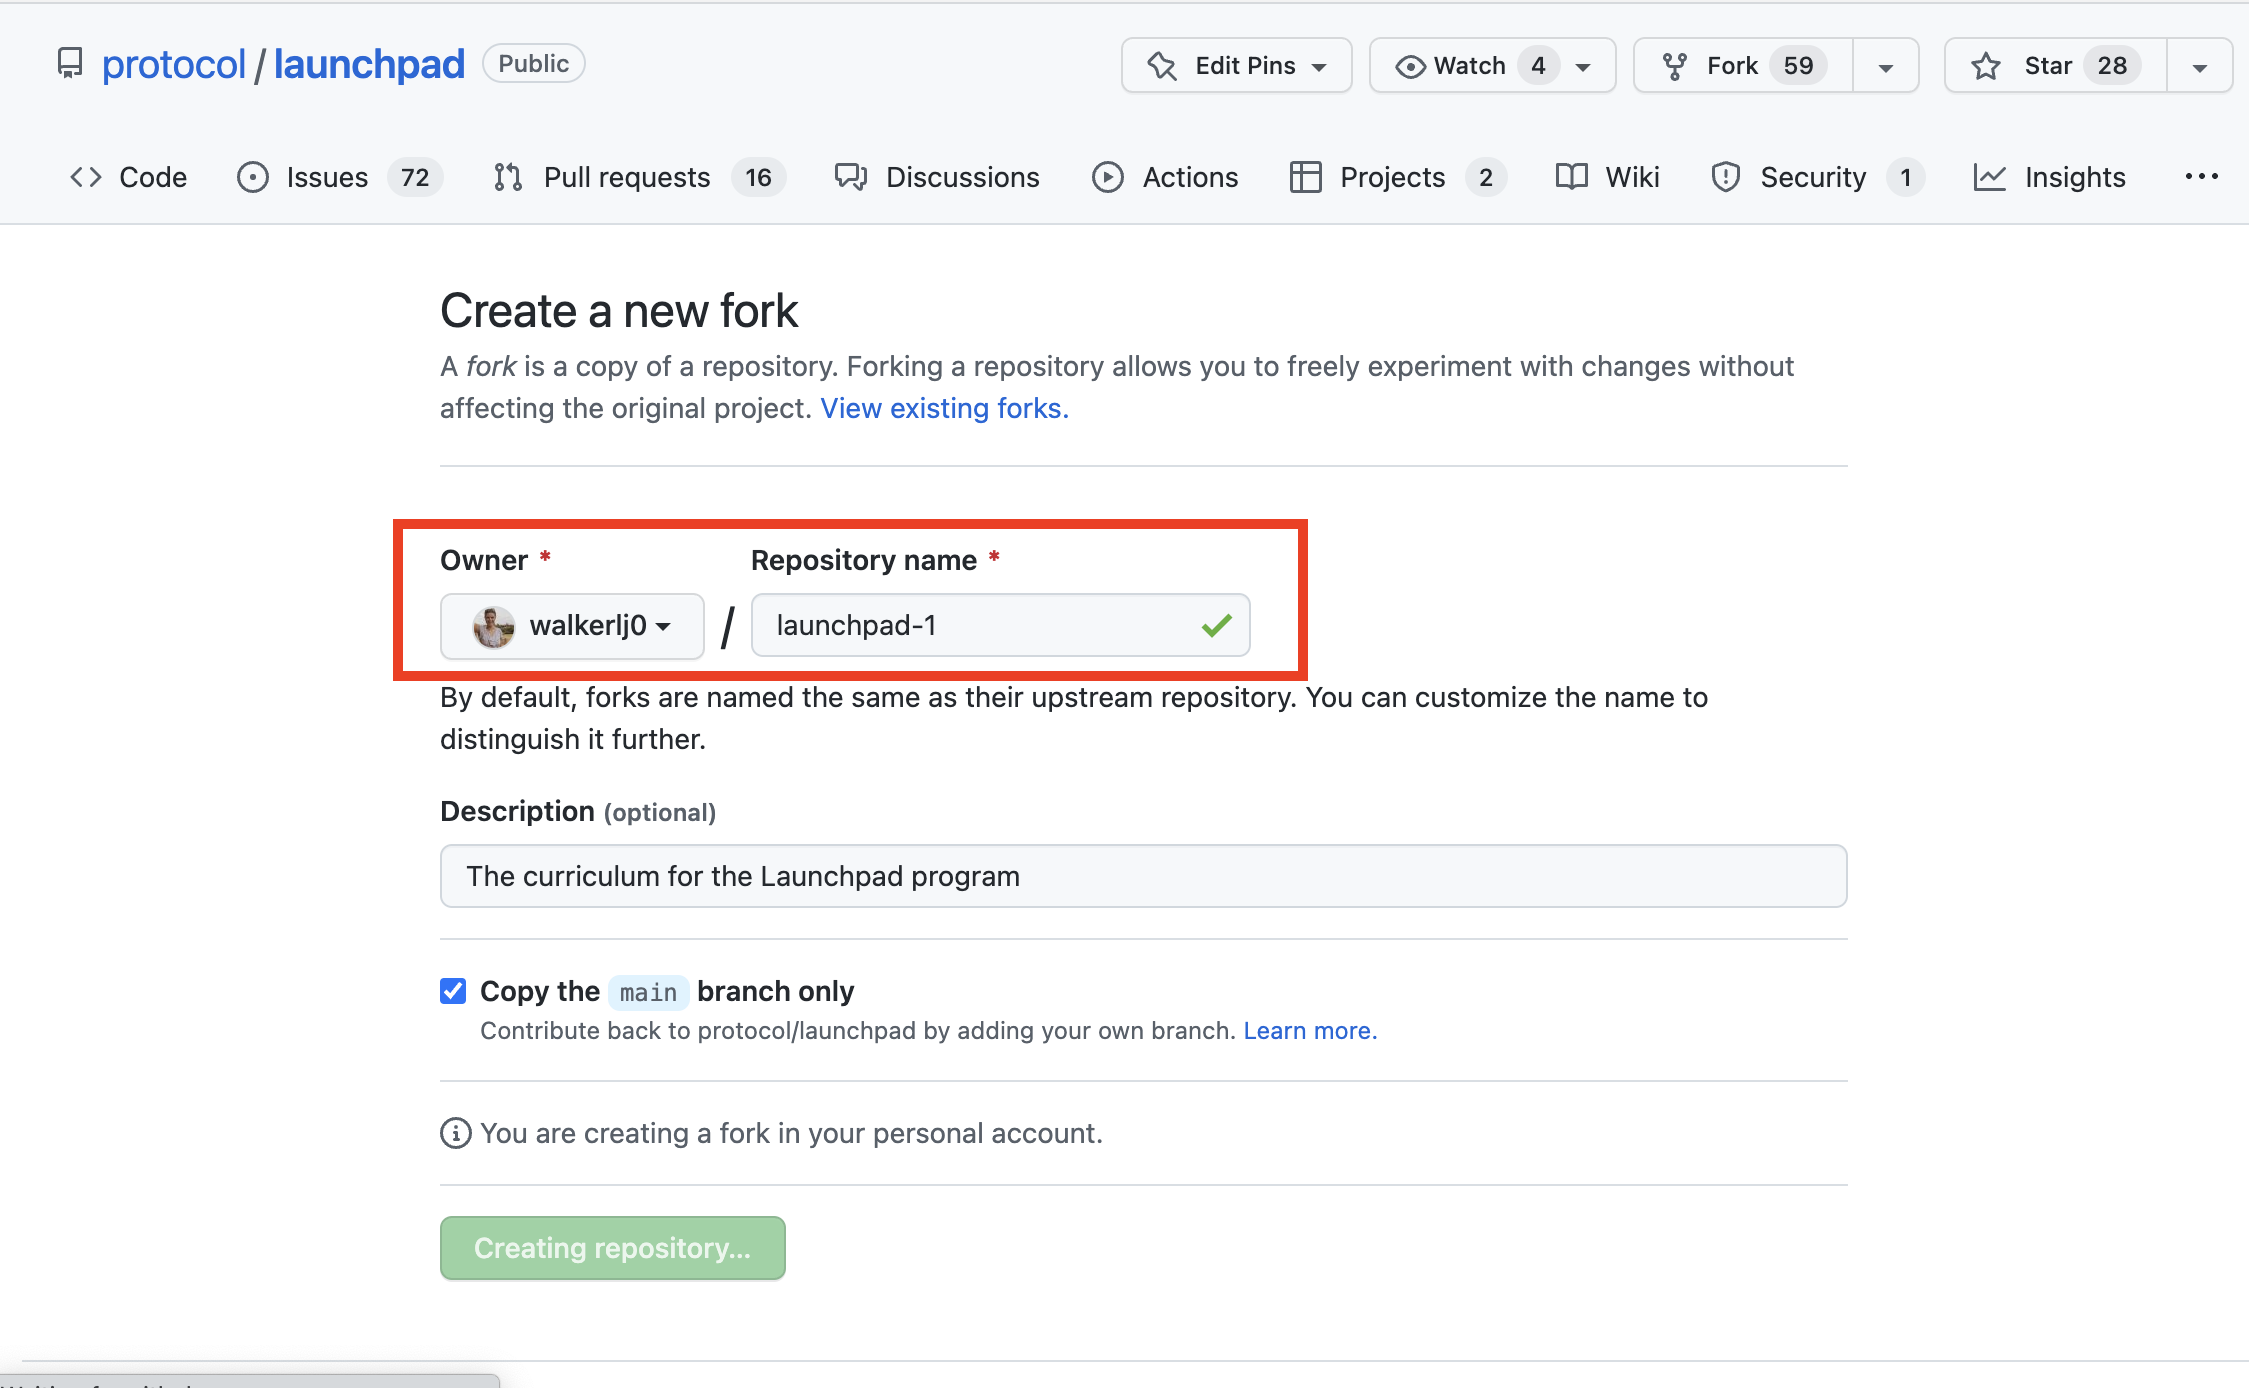Click the Security counter showing 1
2249x1388 pixels.
point(1906,177)
